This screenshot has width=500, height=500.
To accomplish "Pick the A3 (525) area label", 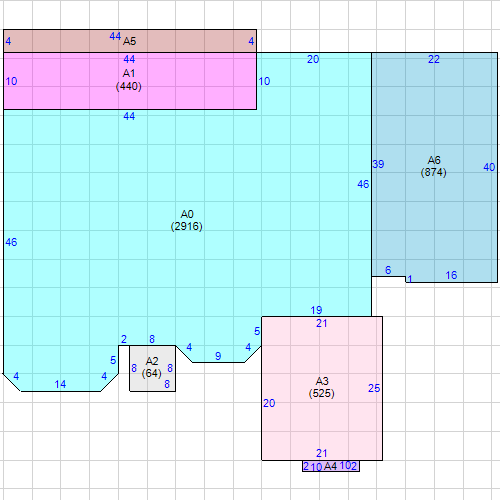I will (321, 387).
